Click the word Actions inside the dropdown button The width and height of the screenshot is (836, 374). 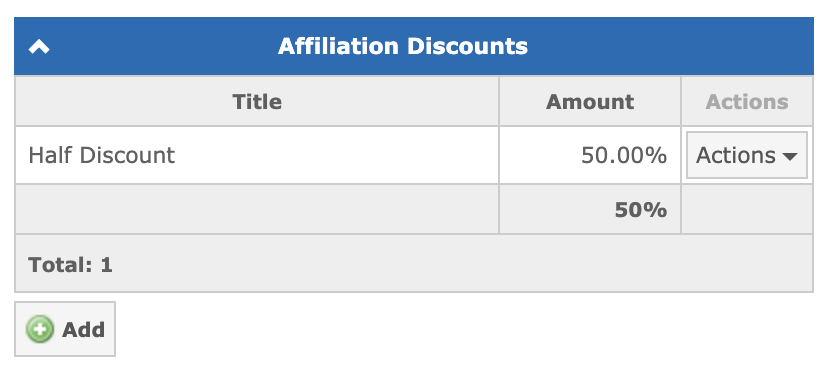point(736,155)
